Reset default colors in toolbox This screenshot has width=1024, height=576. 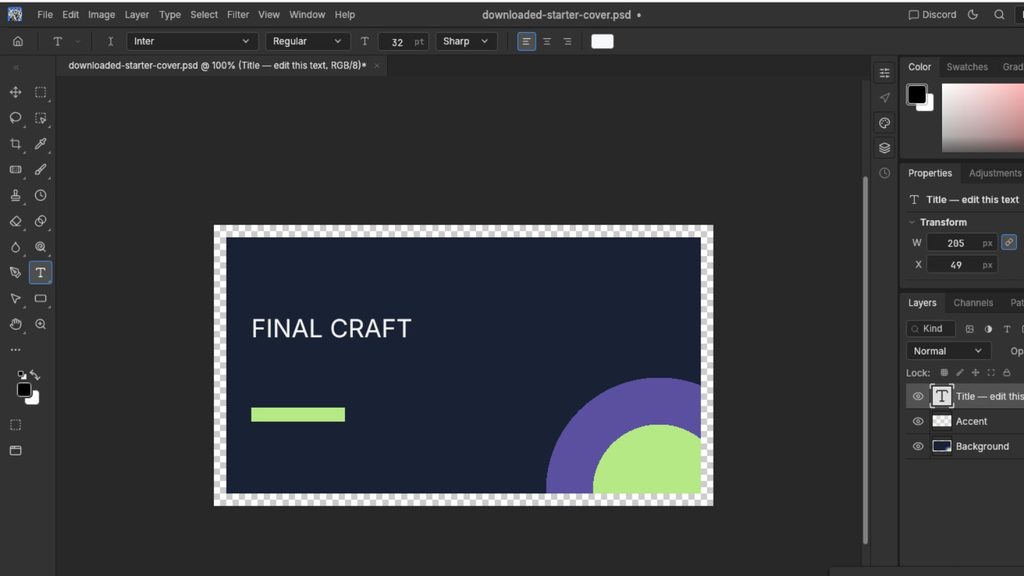[x=22, y=375]
